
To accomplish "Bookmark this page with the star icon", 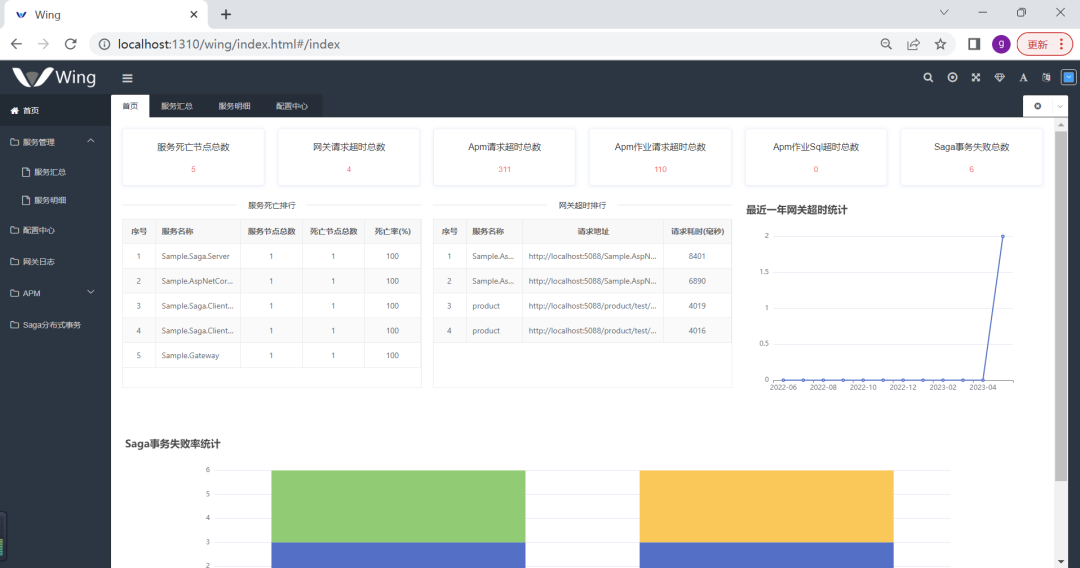I will [x=940, y=44].
